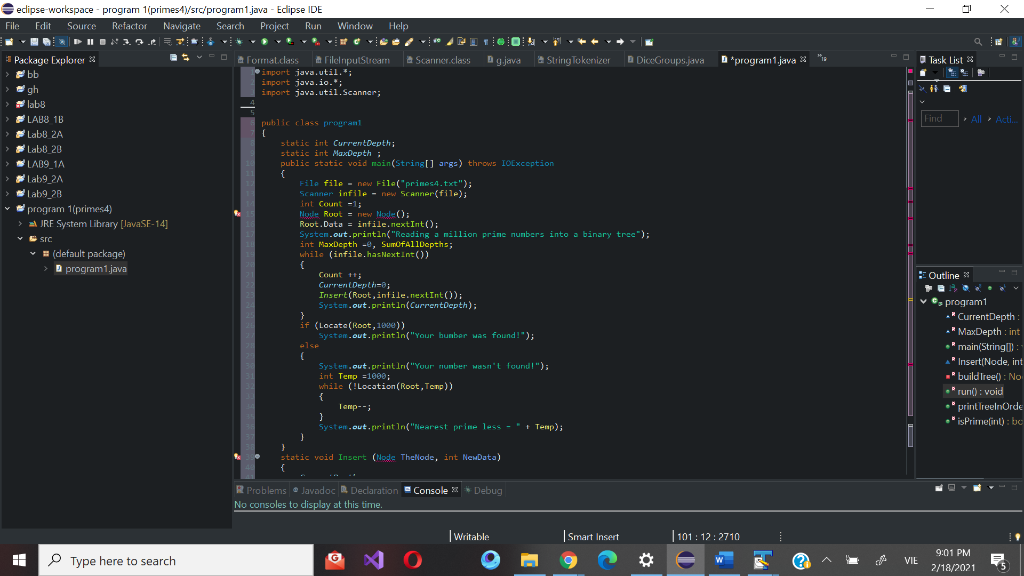Switch to the Problems tab
This screenshot has height=576, width=1024.
pyautogui.click(x=266, y=490)
